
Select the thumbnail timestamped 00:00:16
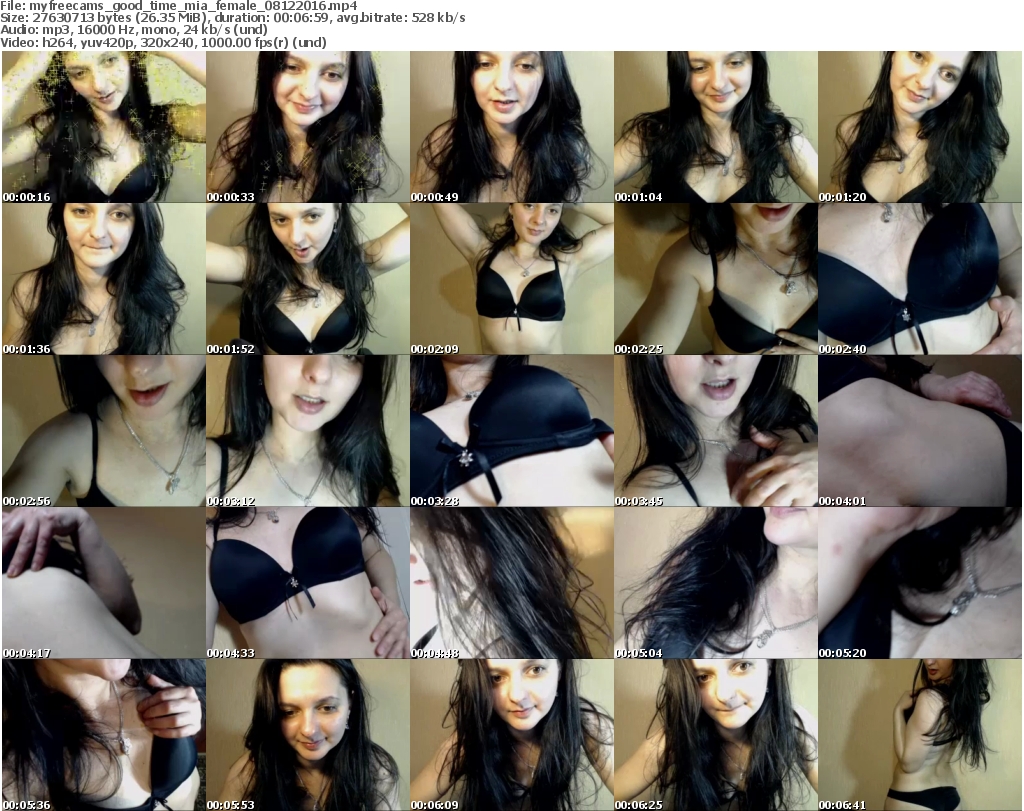[104, 127]
